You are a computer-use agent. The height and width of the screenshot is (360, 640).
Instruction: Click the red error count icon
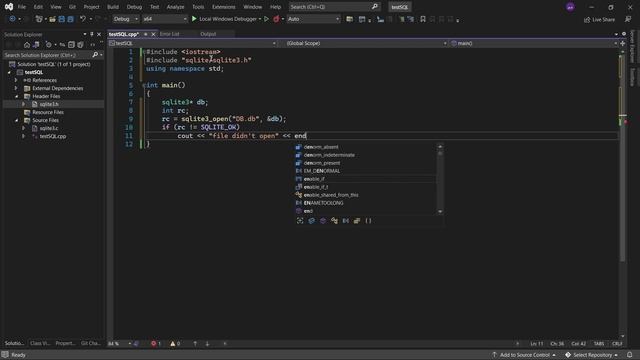[153, 344]
